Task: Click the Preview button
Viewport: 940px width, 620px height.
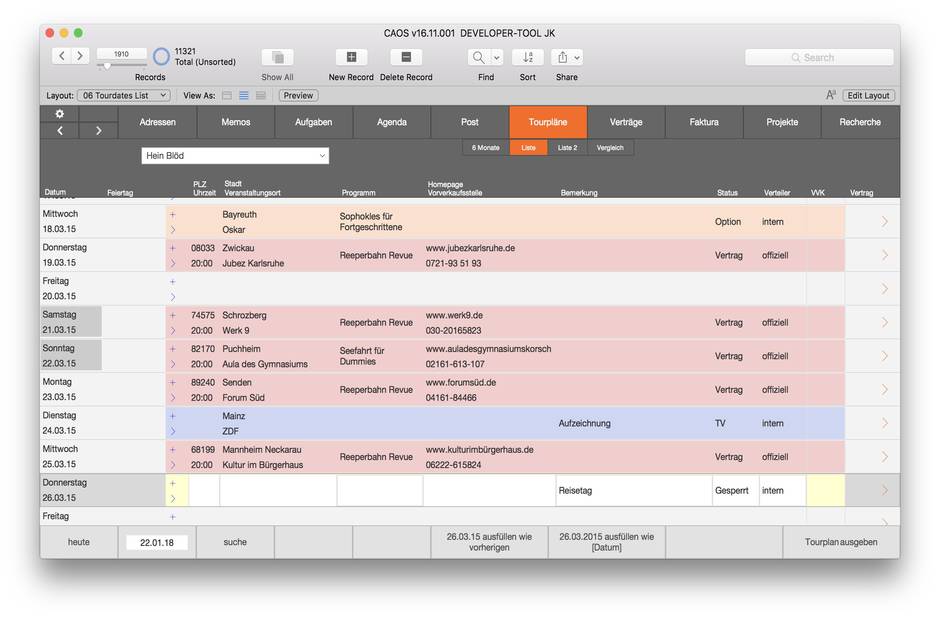Action: tap(298, 95)
